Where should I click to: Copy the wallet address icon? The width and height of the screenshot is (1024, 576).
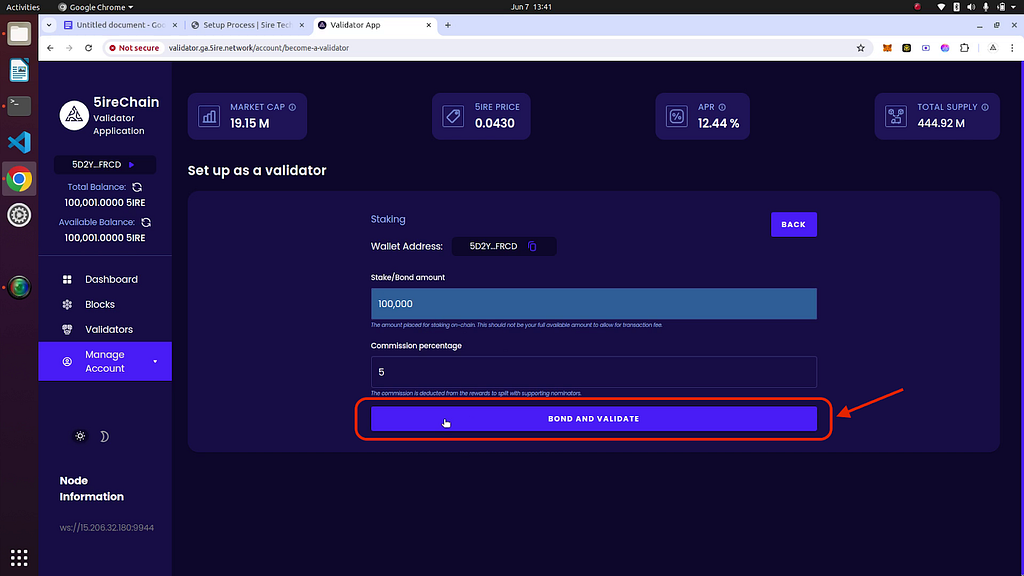tap(532, 246)
